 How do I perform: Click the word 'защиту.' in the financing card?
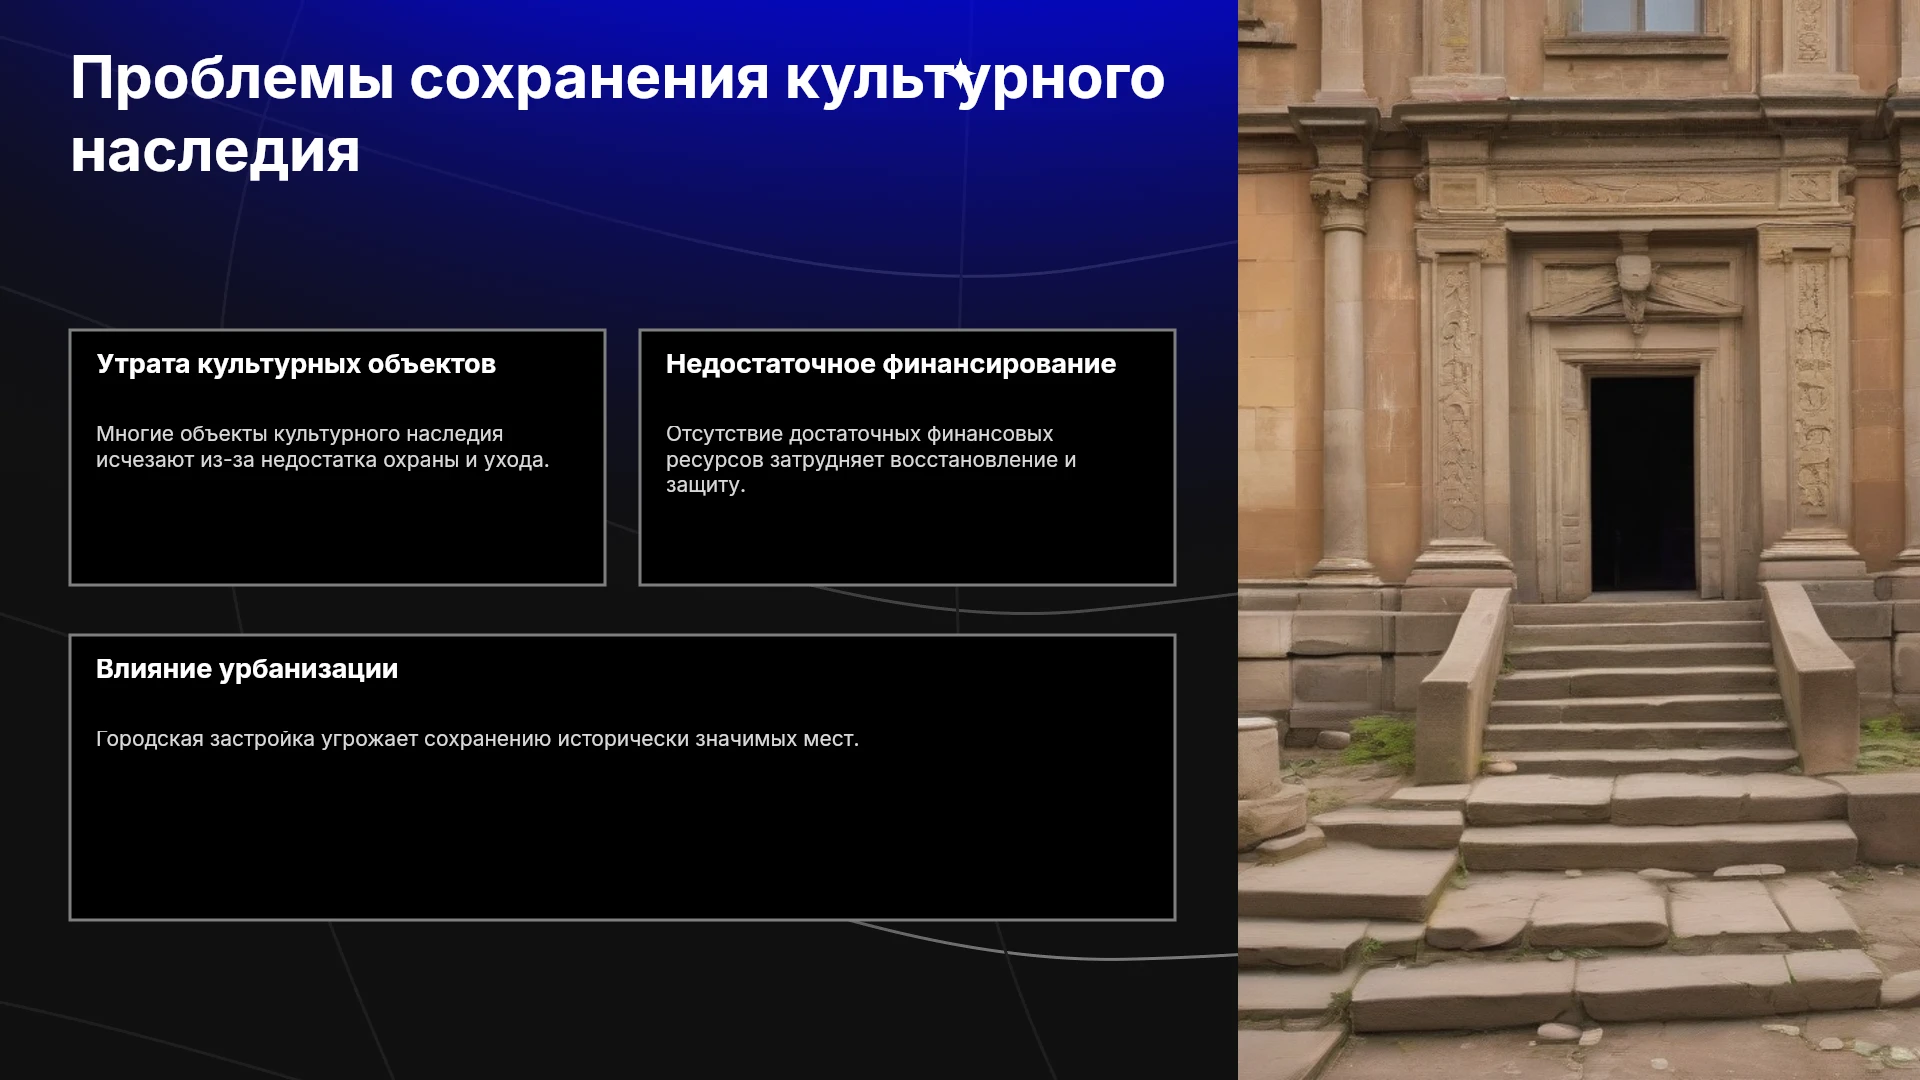click(x=706, y=485)
